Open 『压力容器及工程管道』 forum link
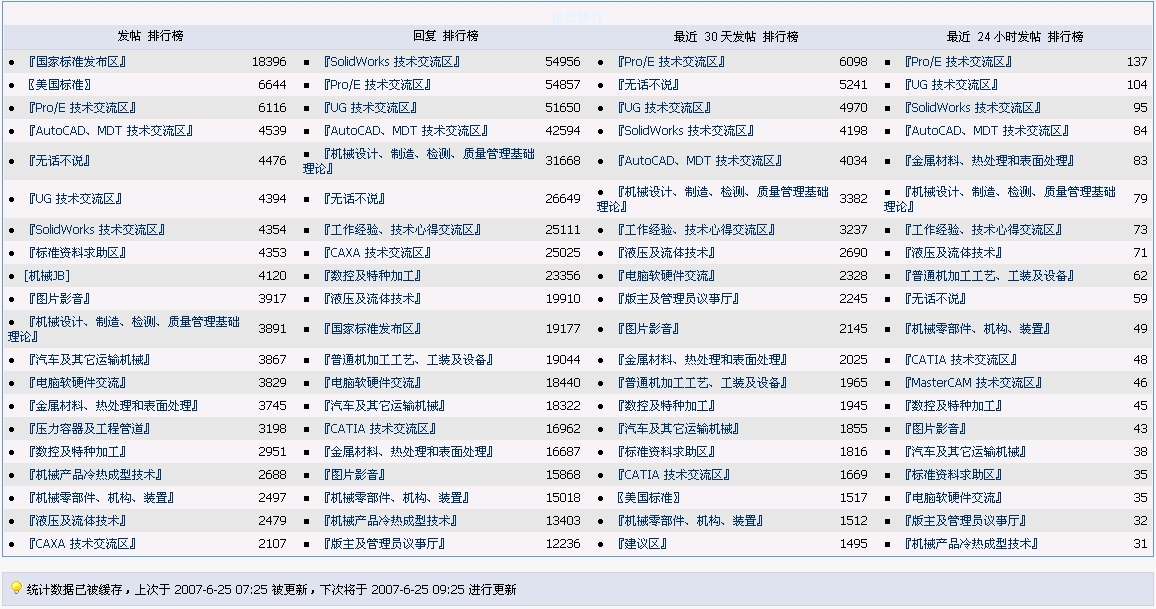The image size is (1156, 609). (89, 428)
